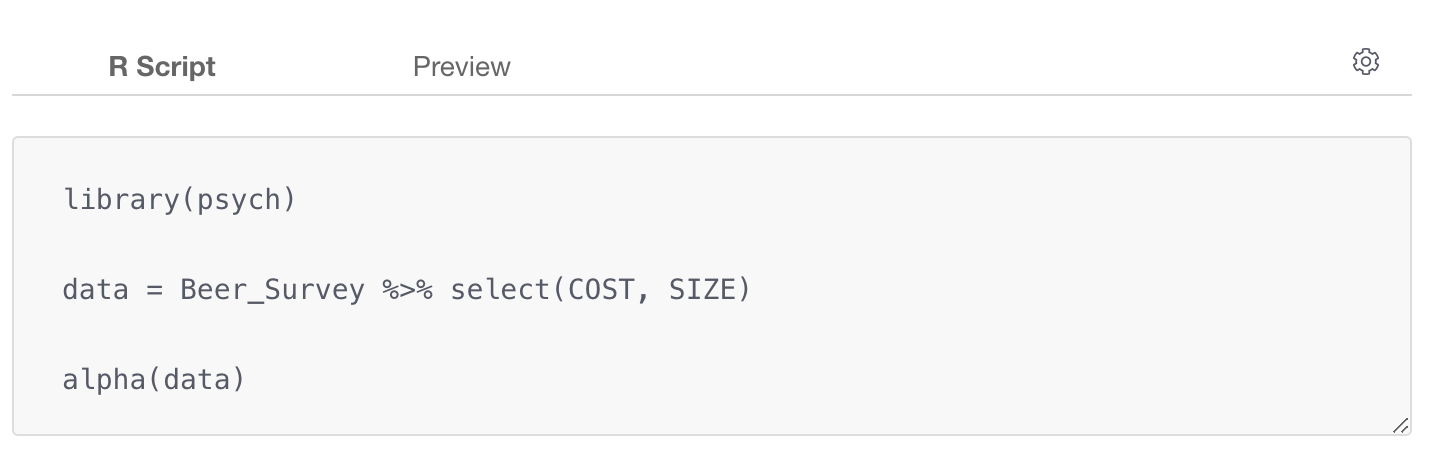Viewport: 1432px width, 464px height.
Task: Click inside the R script code editor
Action: point(712,286)
